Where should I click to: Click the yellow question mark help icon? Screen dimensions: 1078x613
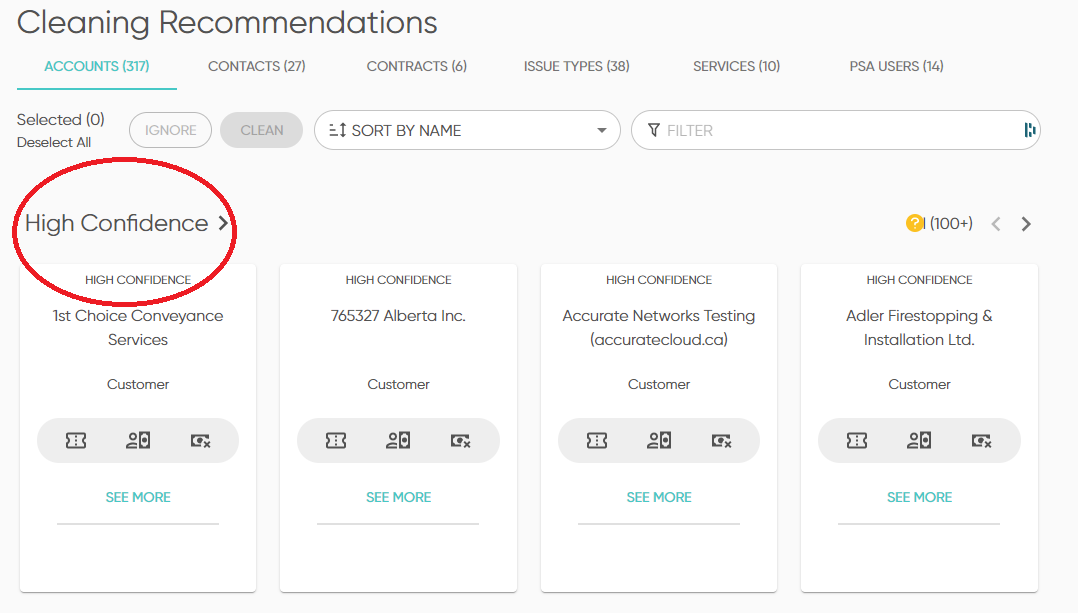(914, 223)
